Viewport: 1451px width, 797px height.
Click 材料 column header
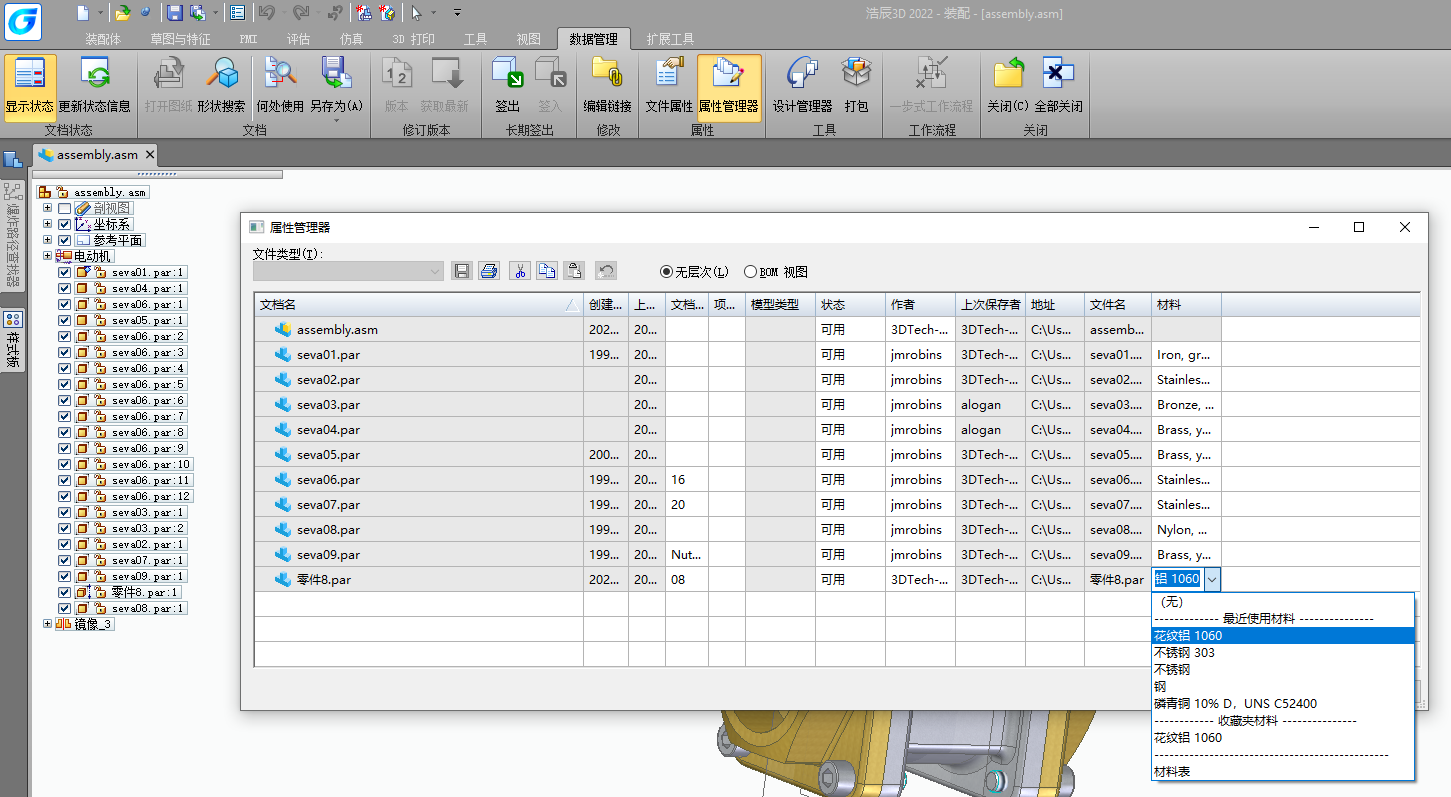click(x=1186, y=304)
